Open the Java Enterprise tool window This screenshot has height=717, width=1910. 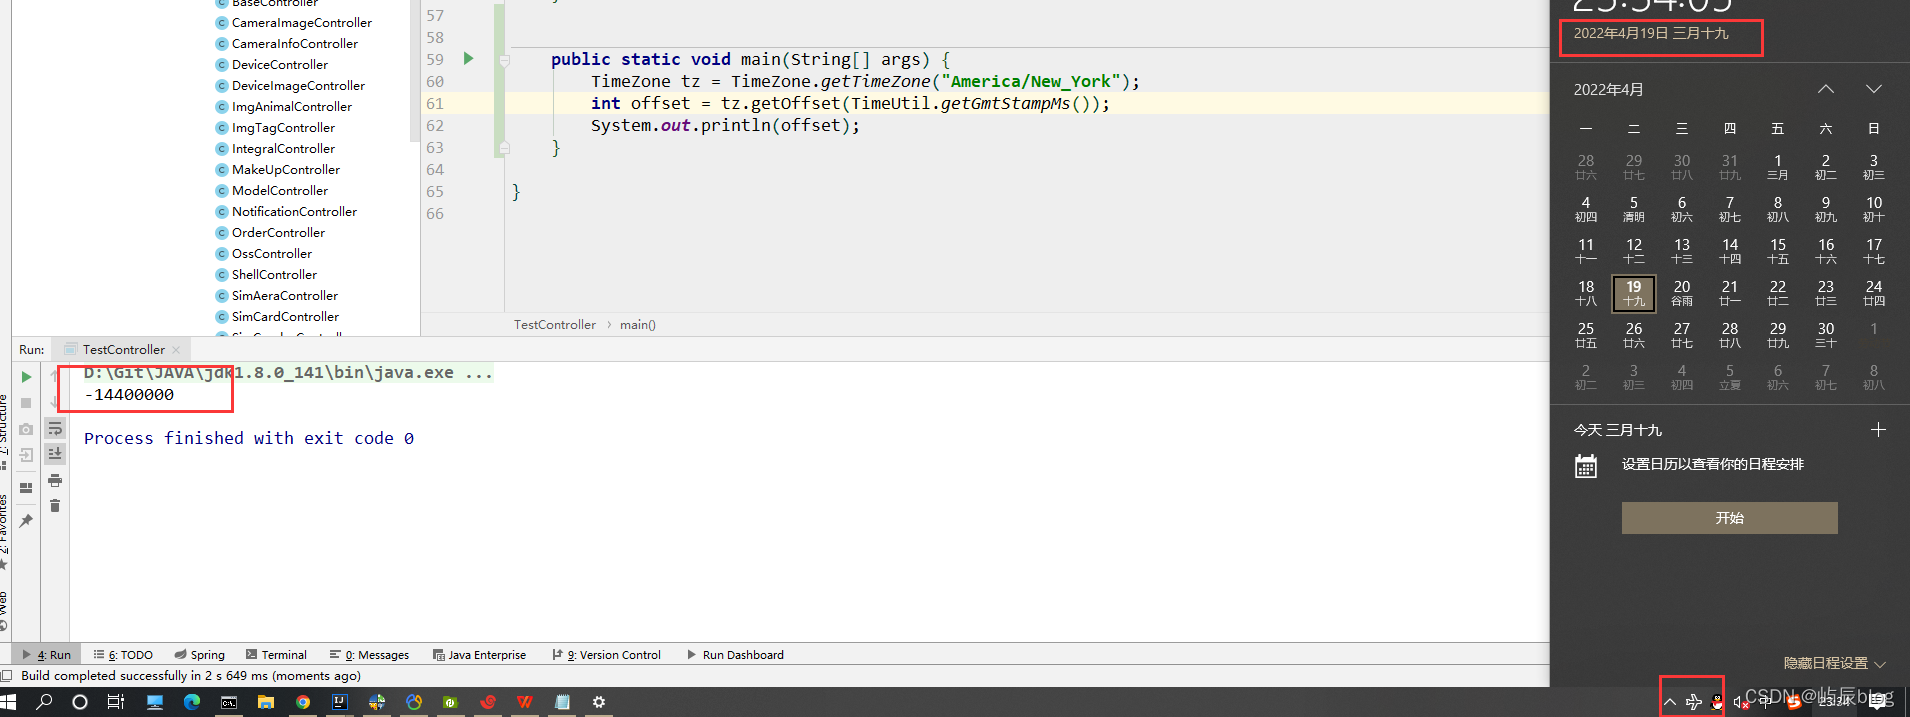point(479,655)
